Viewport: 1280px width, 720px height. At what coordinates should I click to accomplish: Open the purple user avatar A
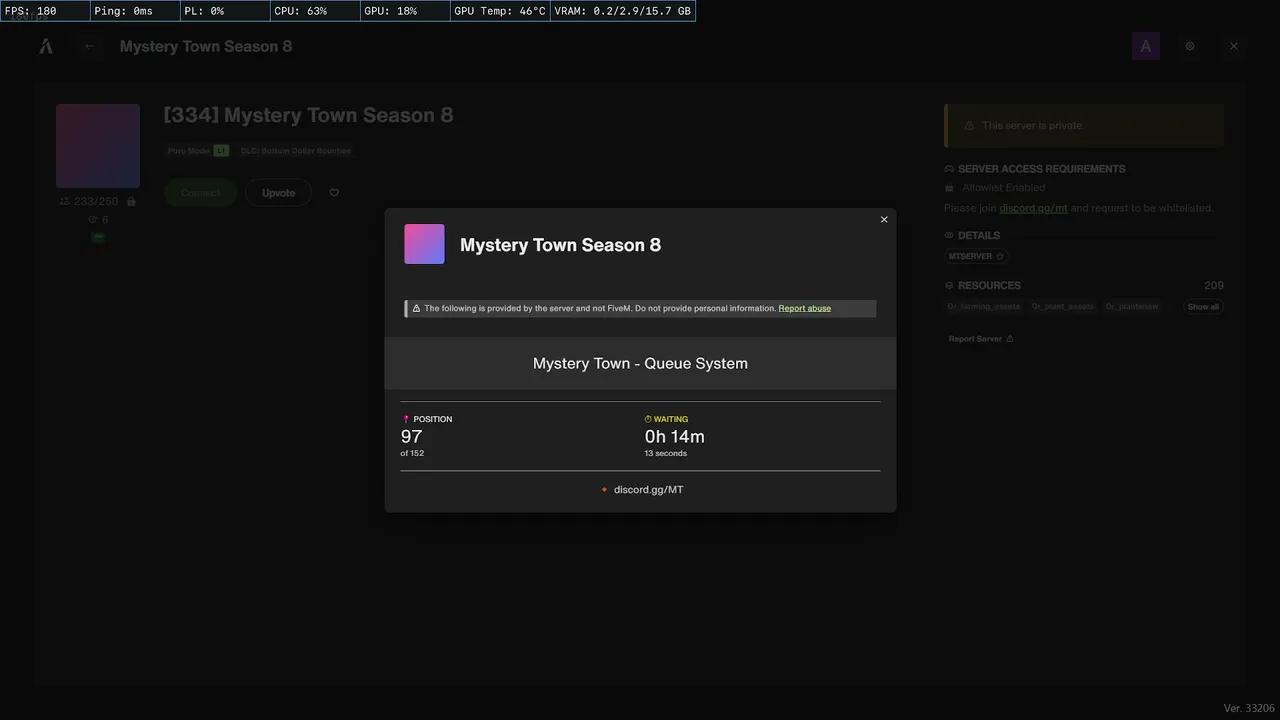(x=1146, y=46)
